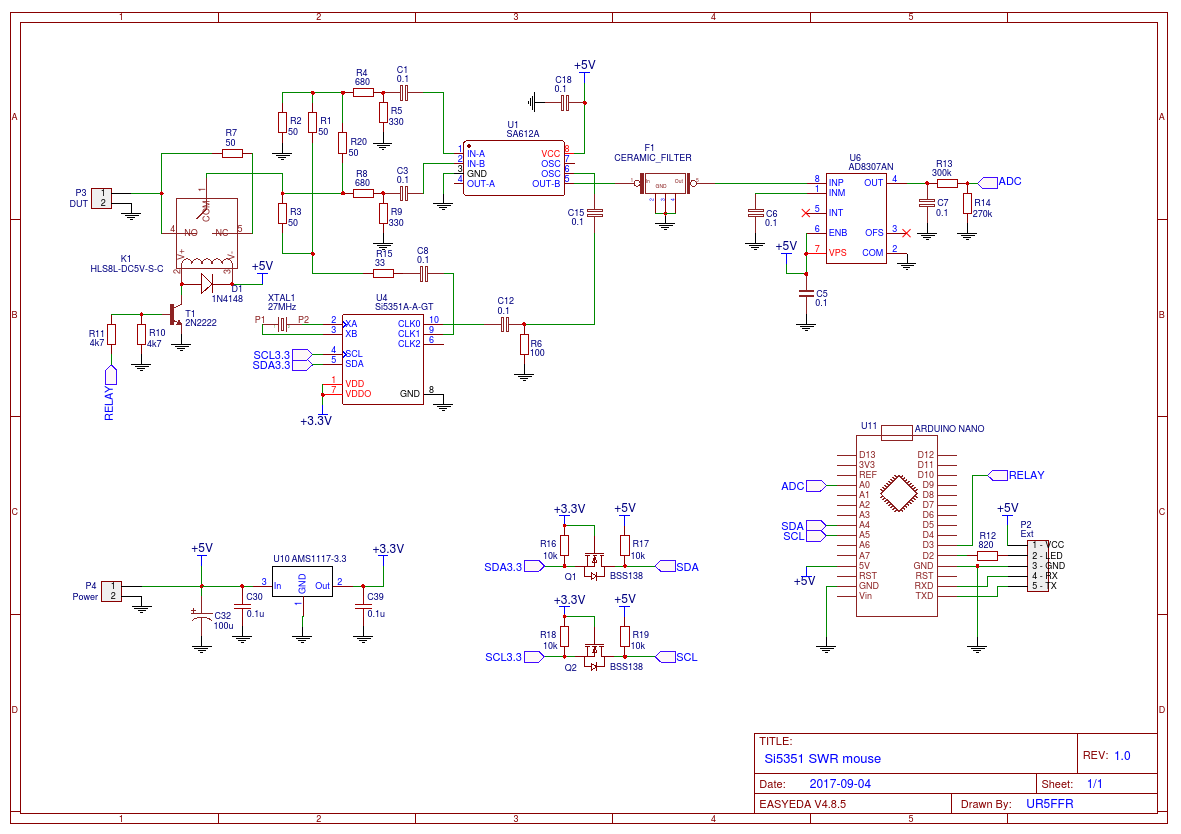The width and height of the screenshot is (1181, 834).
Task: Click the AD8307AN log amplifier U6
Action: coord(855,218)
